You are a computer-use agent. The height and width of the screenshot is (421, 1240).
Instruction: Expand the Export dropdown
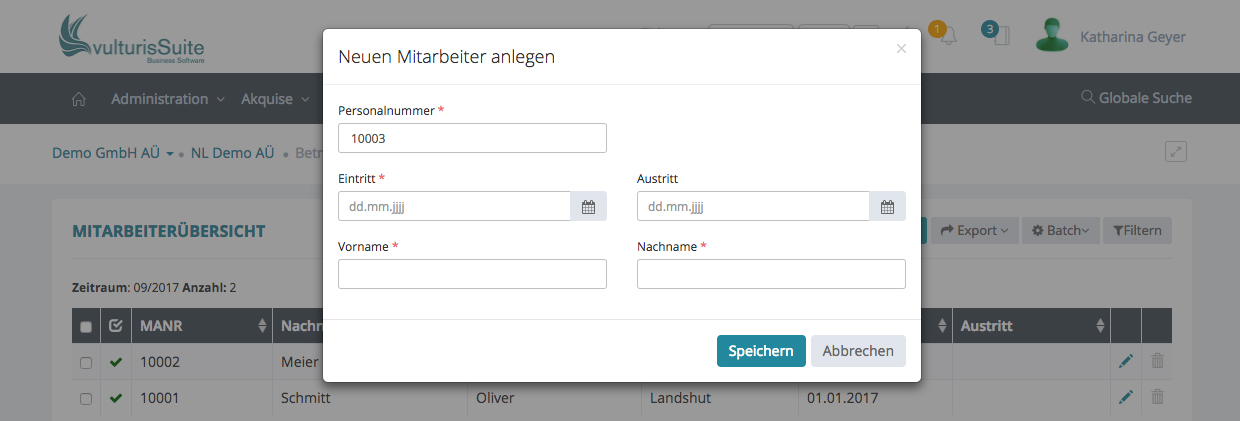pyautogui.click(x=974, y=231)
